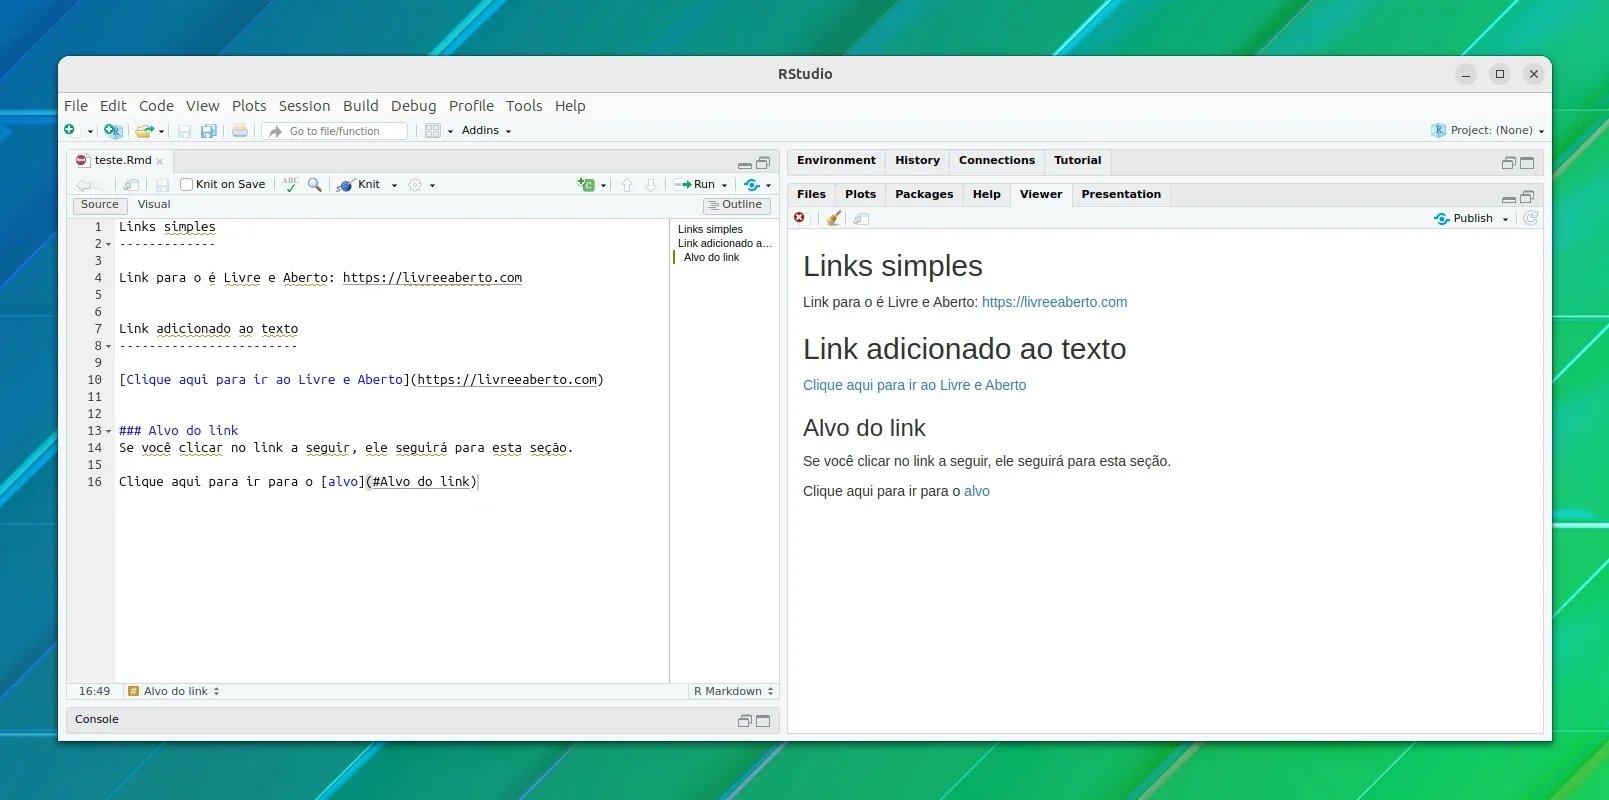This screenshot has width=1609, height=800.
Task: Open Viewer Publish dropdown arrow
Action: click(x=1505, y=219)
